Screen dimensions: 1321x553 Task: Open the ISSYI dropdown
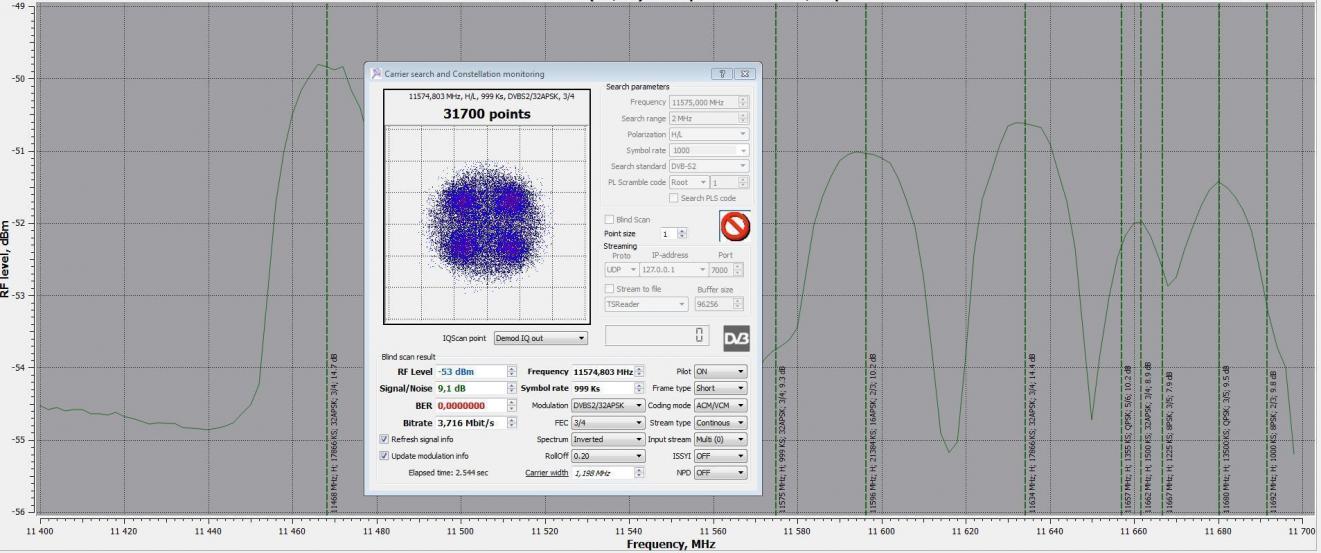coord(722,455)
